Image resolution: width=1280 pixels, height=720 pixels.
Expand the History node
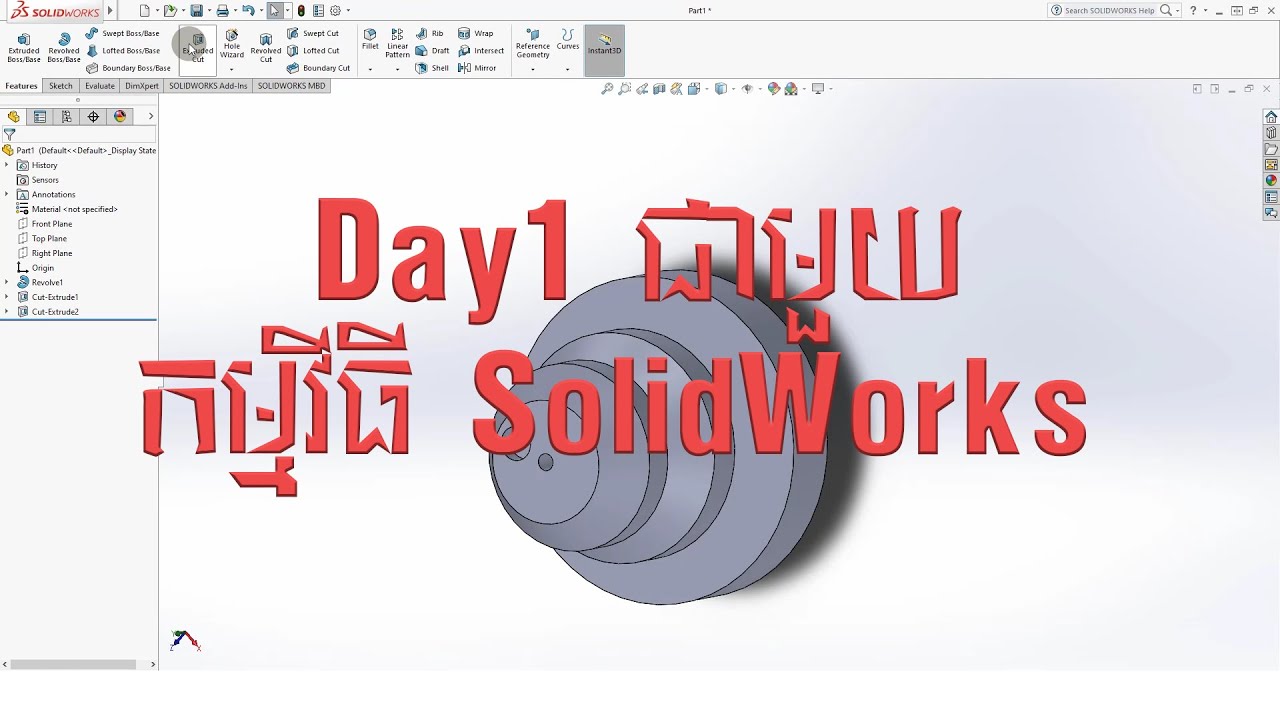click(x=7, y=165)
